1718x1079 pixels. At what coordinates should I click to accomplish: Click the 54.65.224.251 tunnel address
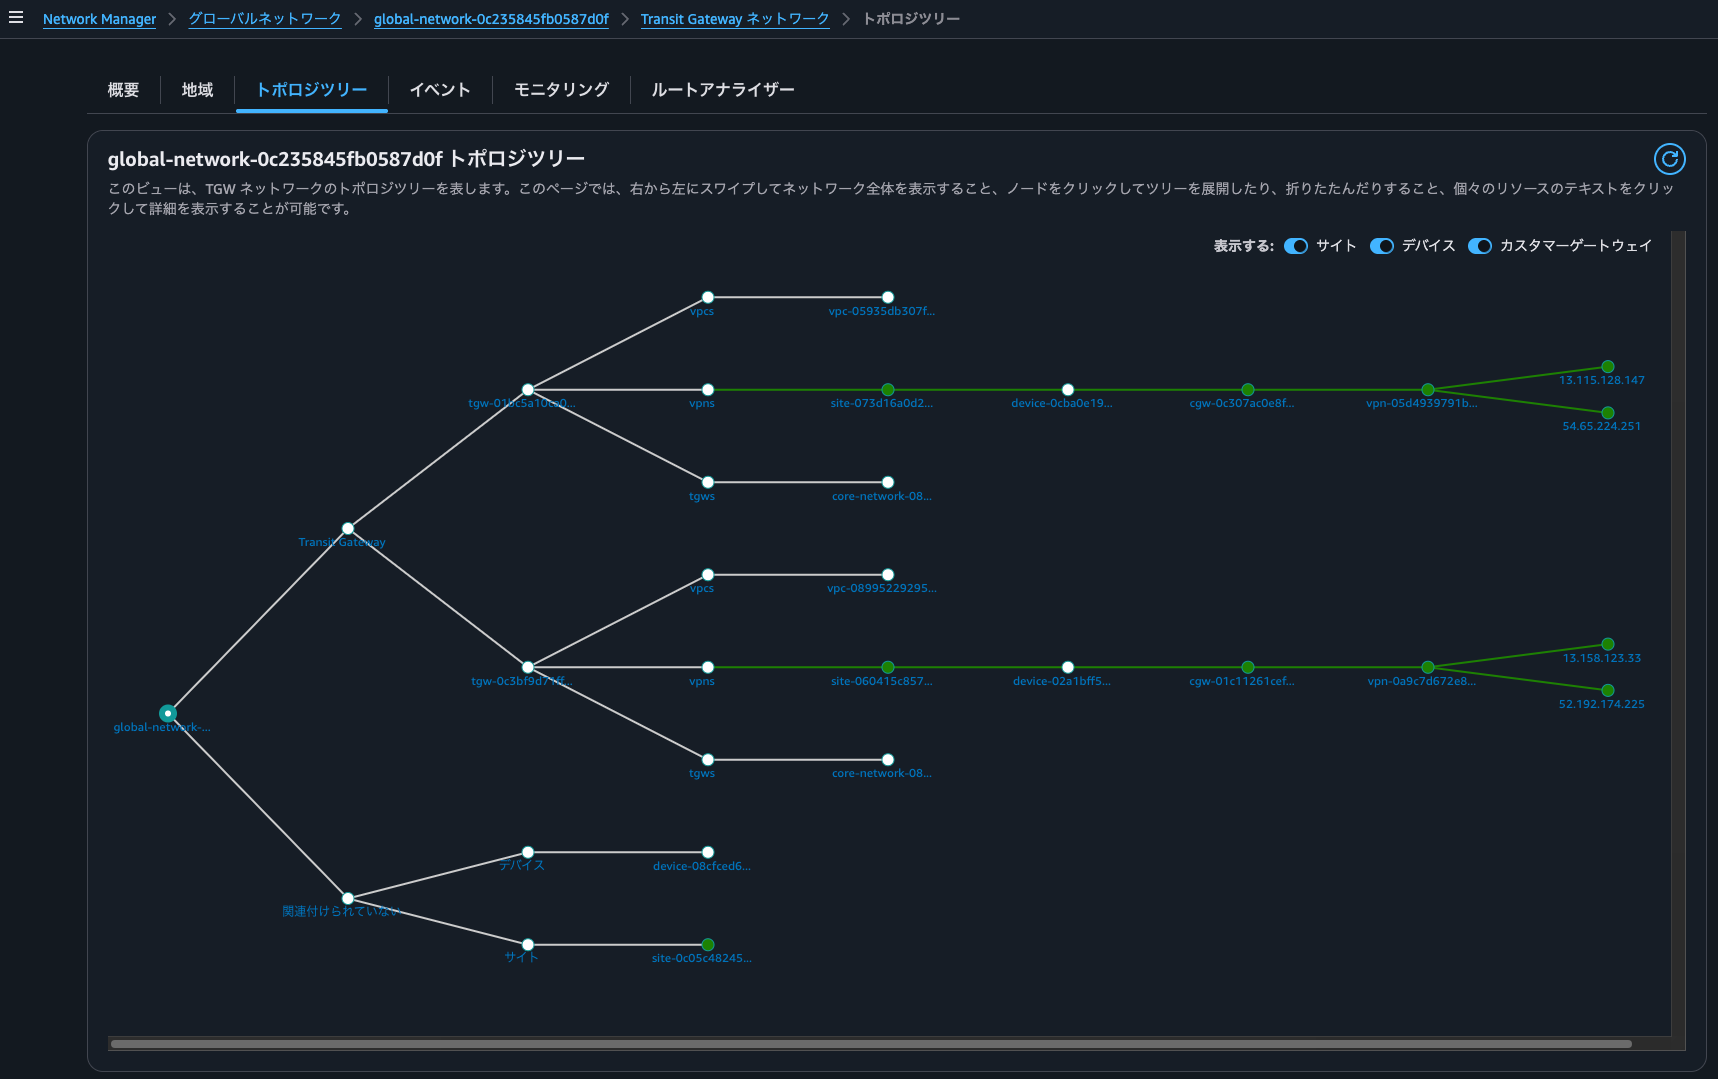[1601, 426]
